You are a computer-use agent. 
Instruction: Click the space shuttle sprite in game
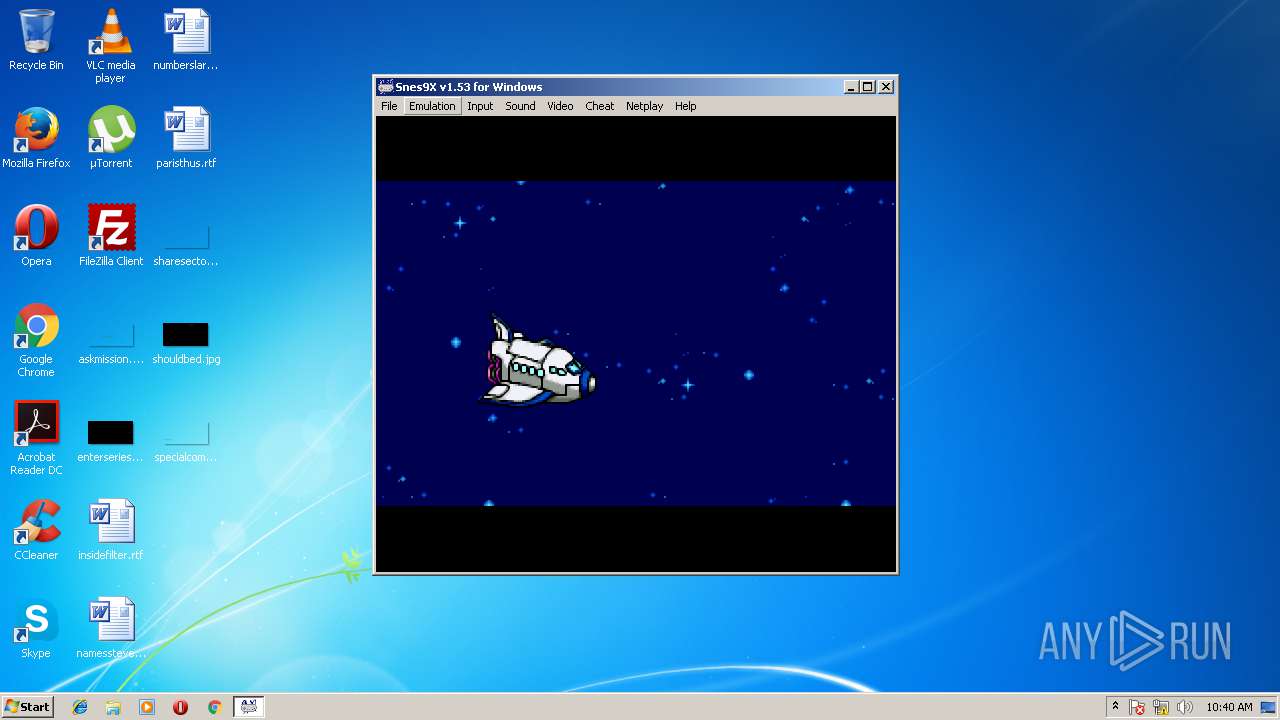coord(540,362)
